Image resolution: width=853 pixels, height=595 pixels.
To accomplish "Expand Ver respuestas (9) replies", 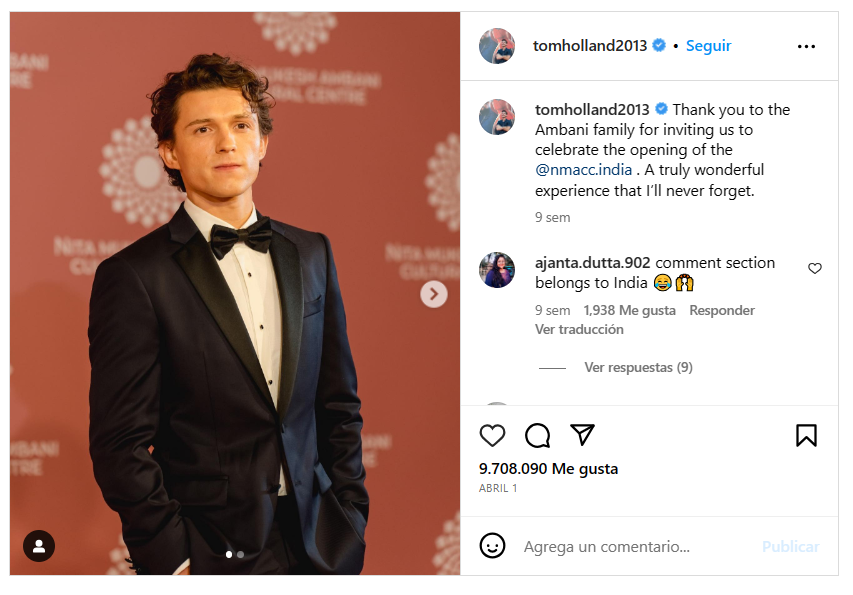I will [x=638, y=368].
